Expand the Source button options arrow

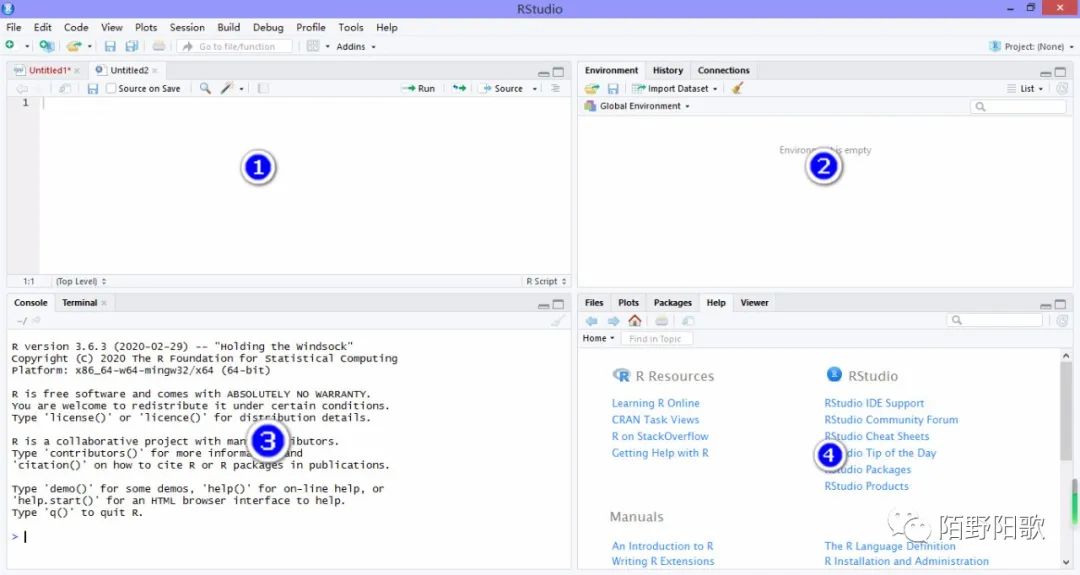534,89
